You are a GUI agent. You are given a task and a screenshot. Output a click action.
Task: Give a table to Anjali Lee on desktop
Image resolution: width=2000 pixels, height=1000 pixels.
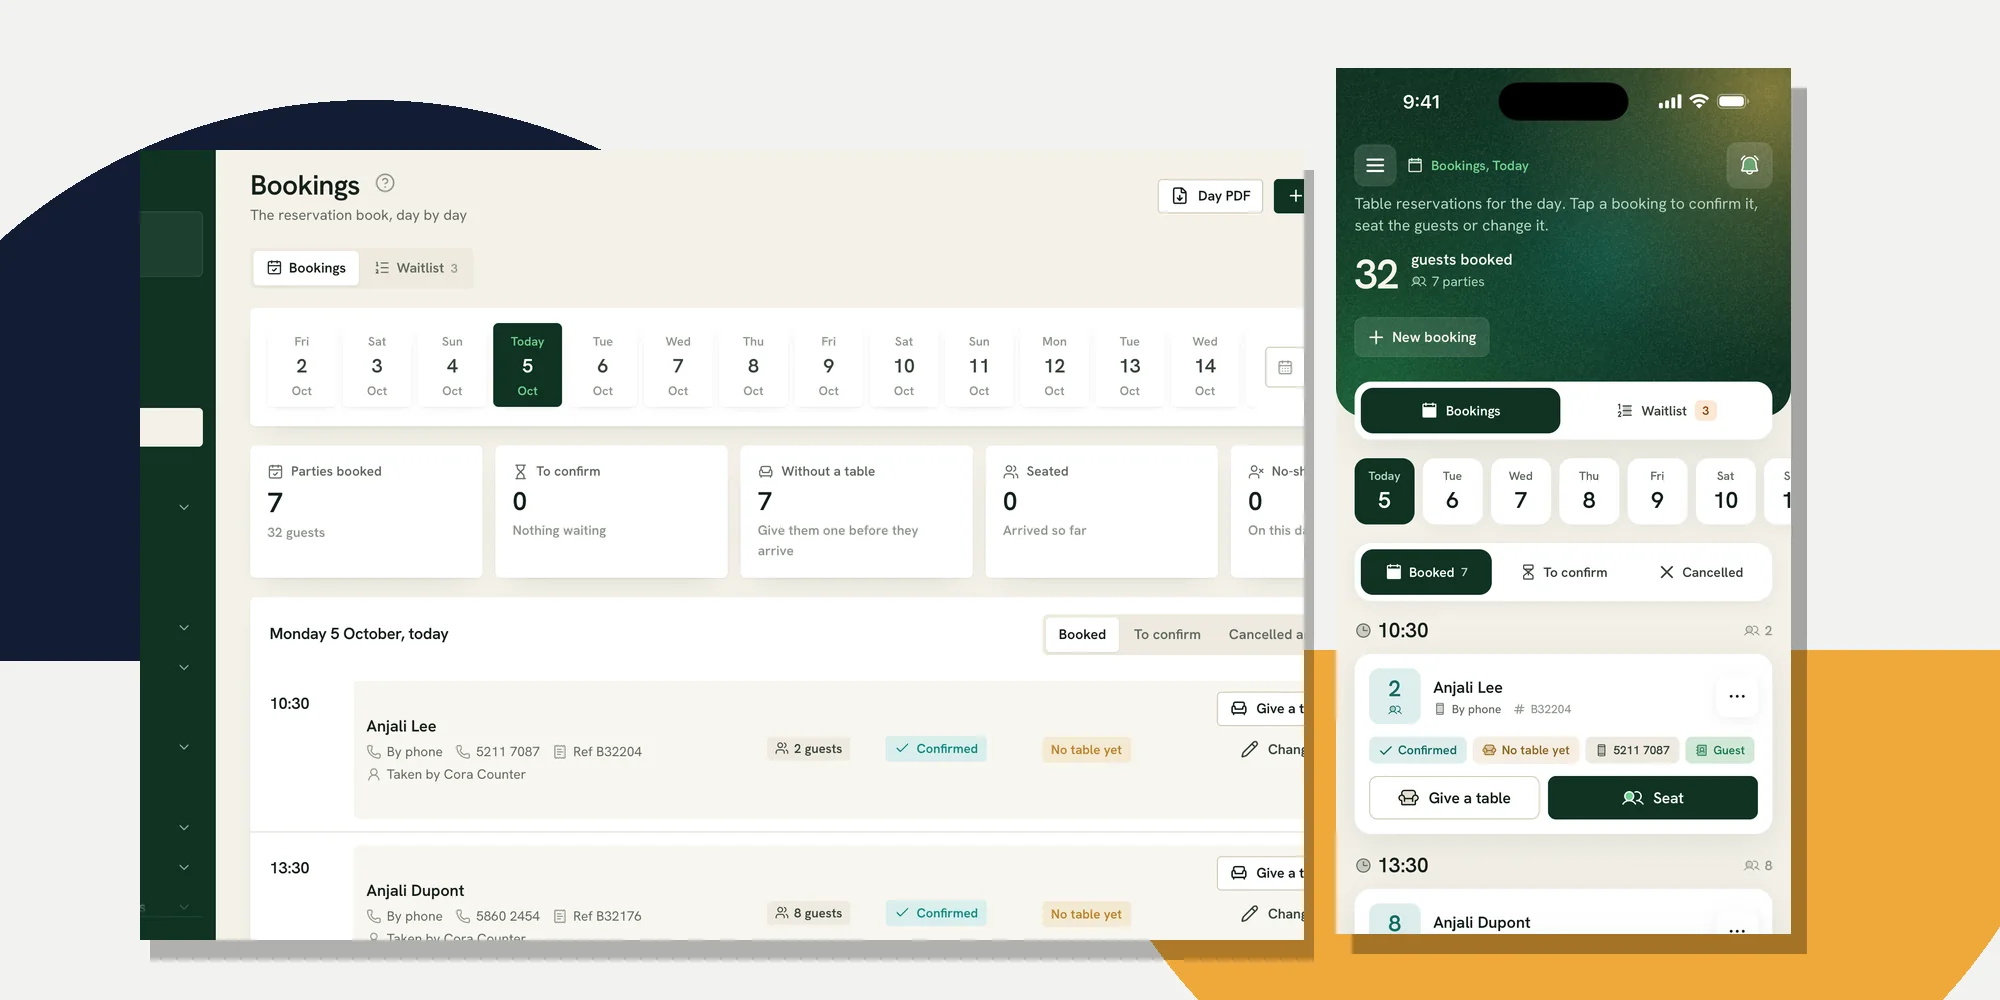point(1262,708)
